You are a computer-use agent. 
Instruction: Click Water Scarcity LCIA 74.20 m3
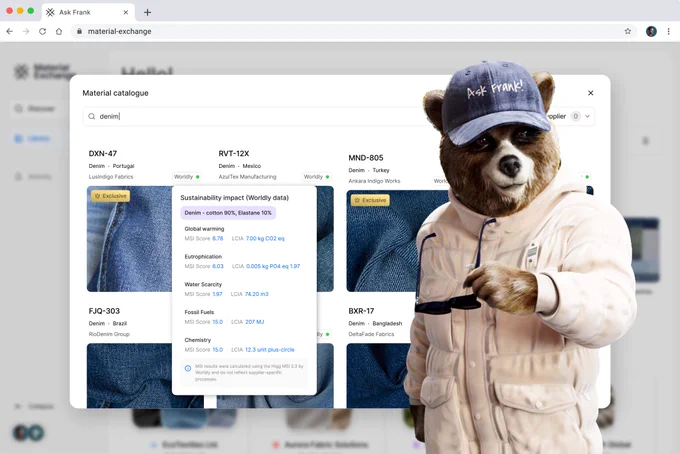click(x=249, y=294)
